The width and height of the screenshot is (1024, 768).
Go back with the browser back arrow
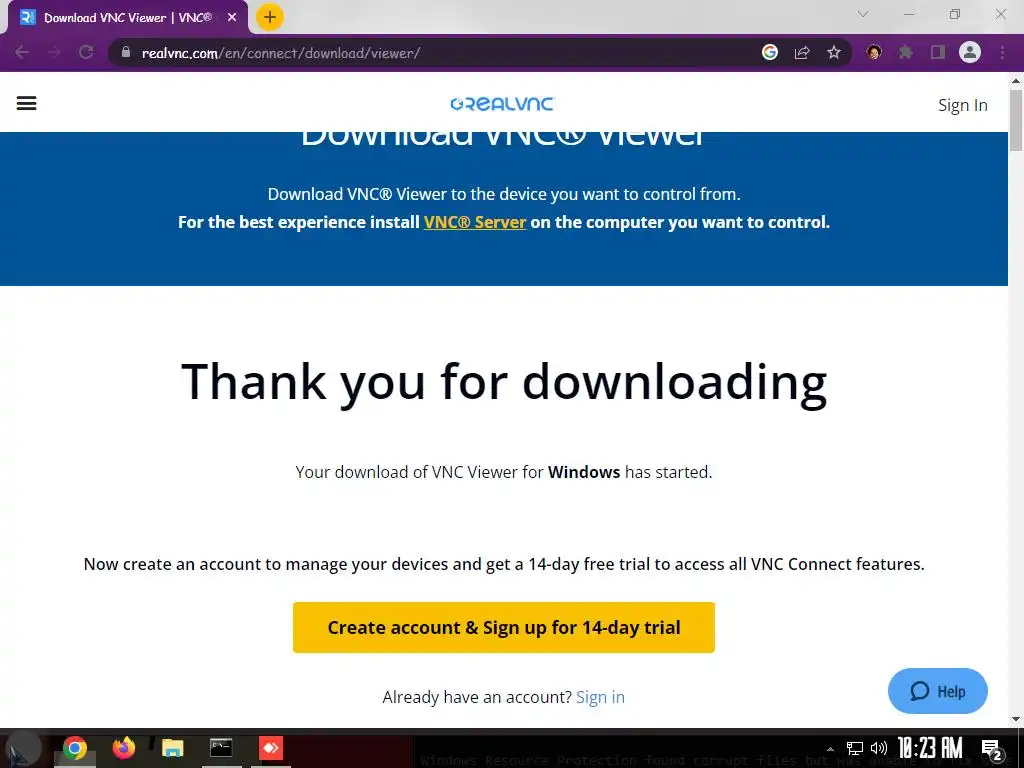(x=22, y=52)
